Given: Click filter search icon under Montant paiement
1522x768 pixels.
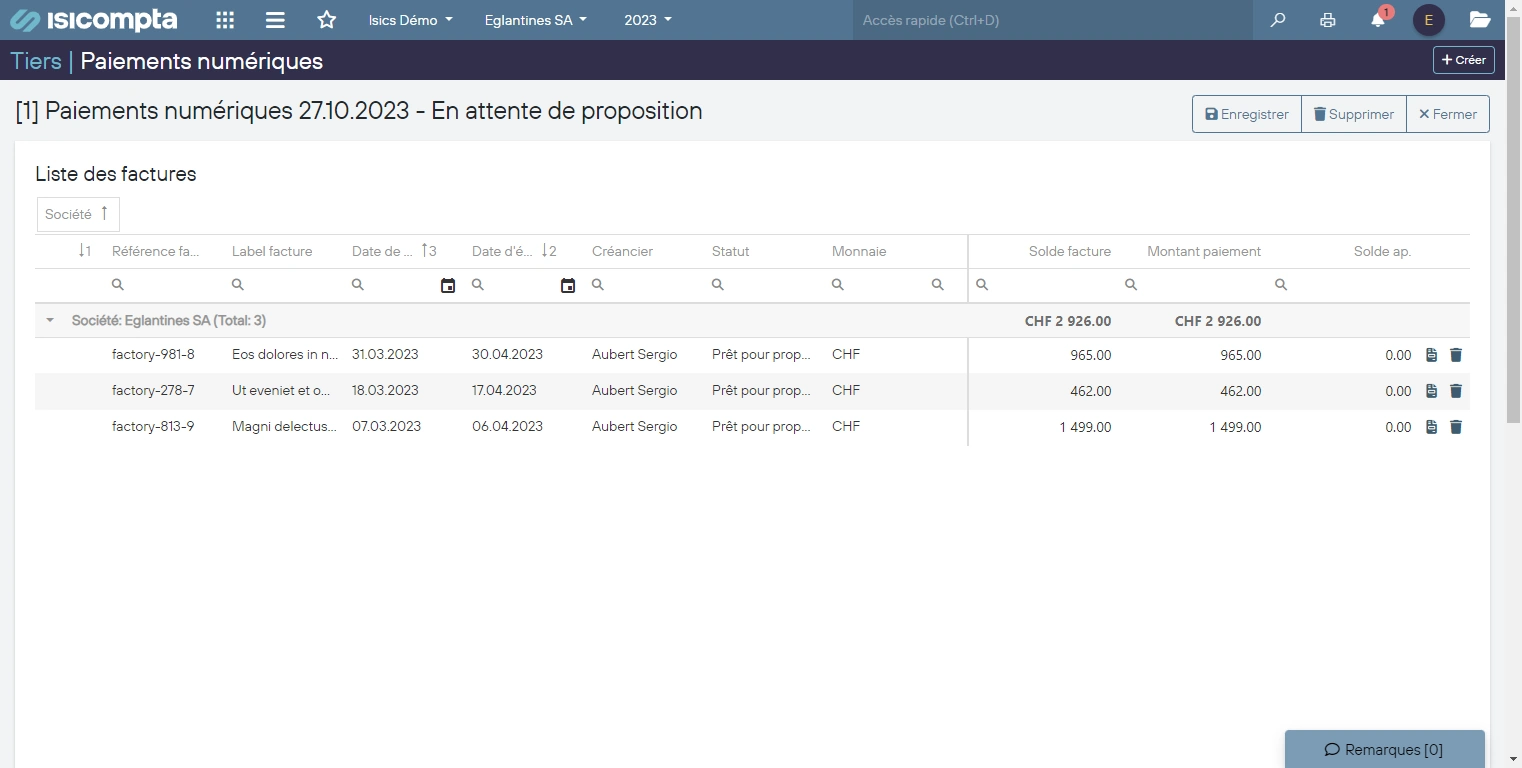Looking at the screenshot, I should tap(1131, 285).
